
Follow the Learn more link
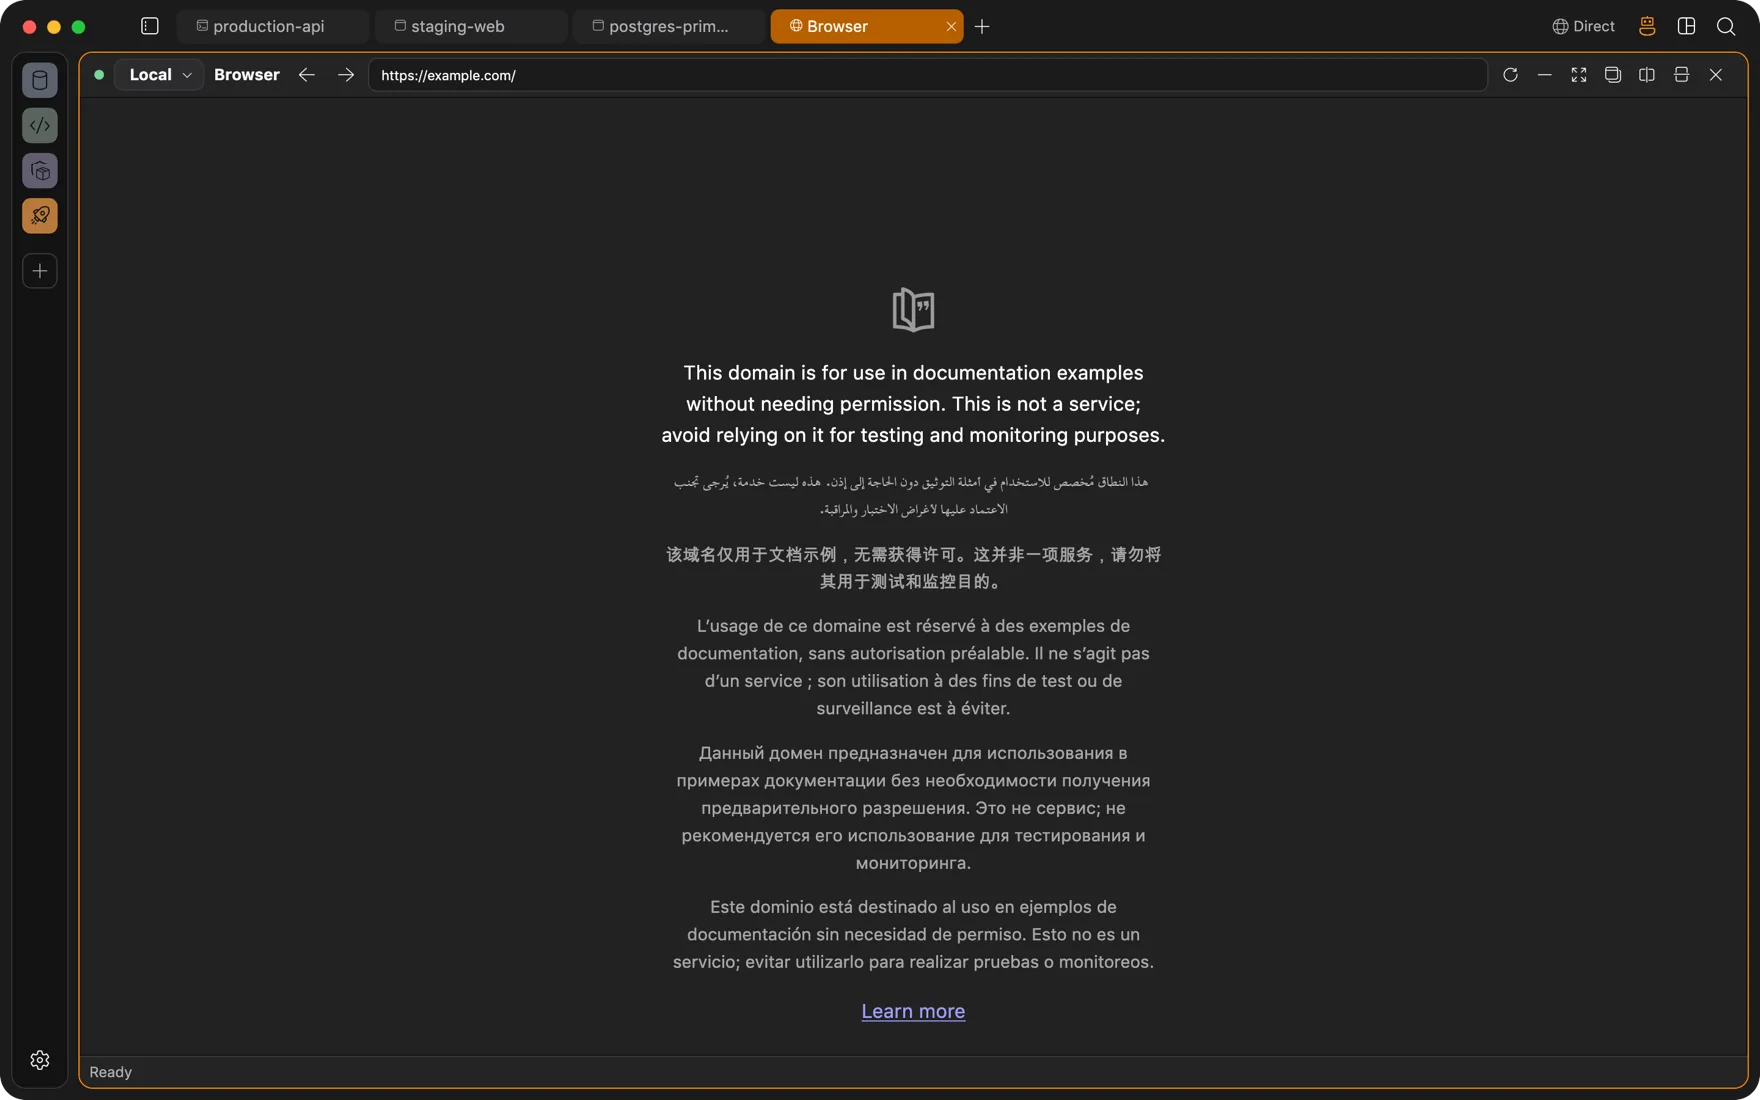point(913,1011)
